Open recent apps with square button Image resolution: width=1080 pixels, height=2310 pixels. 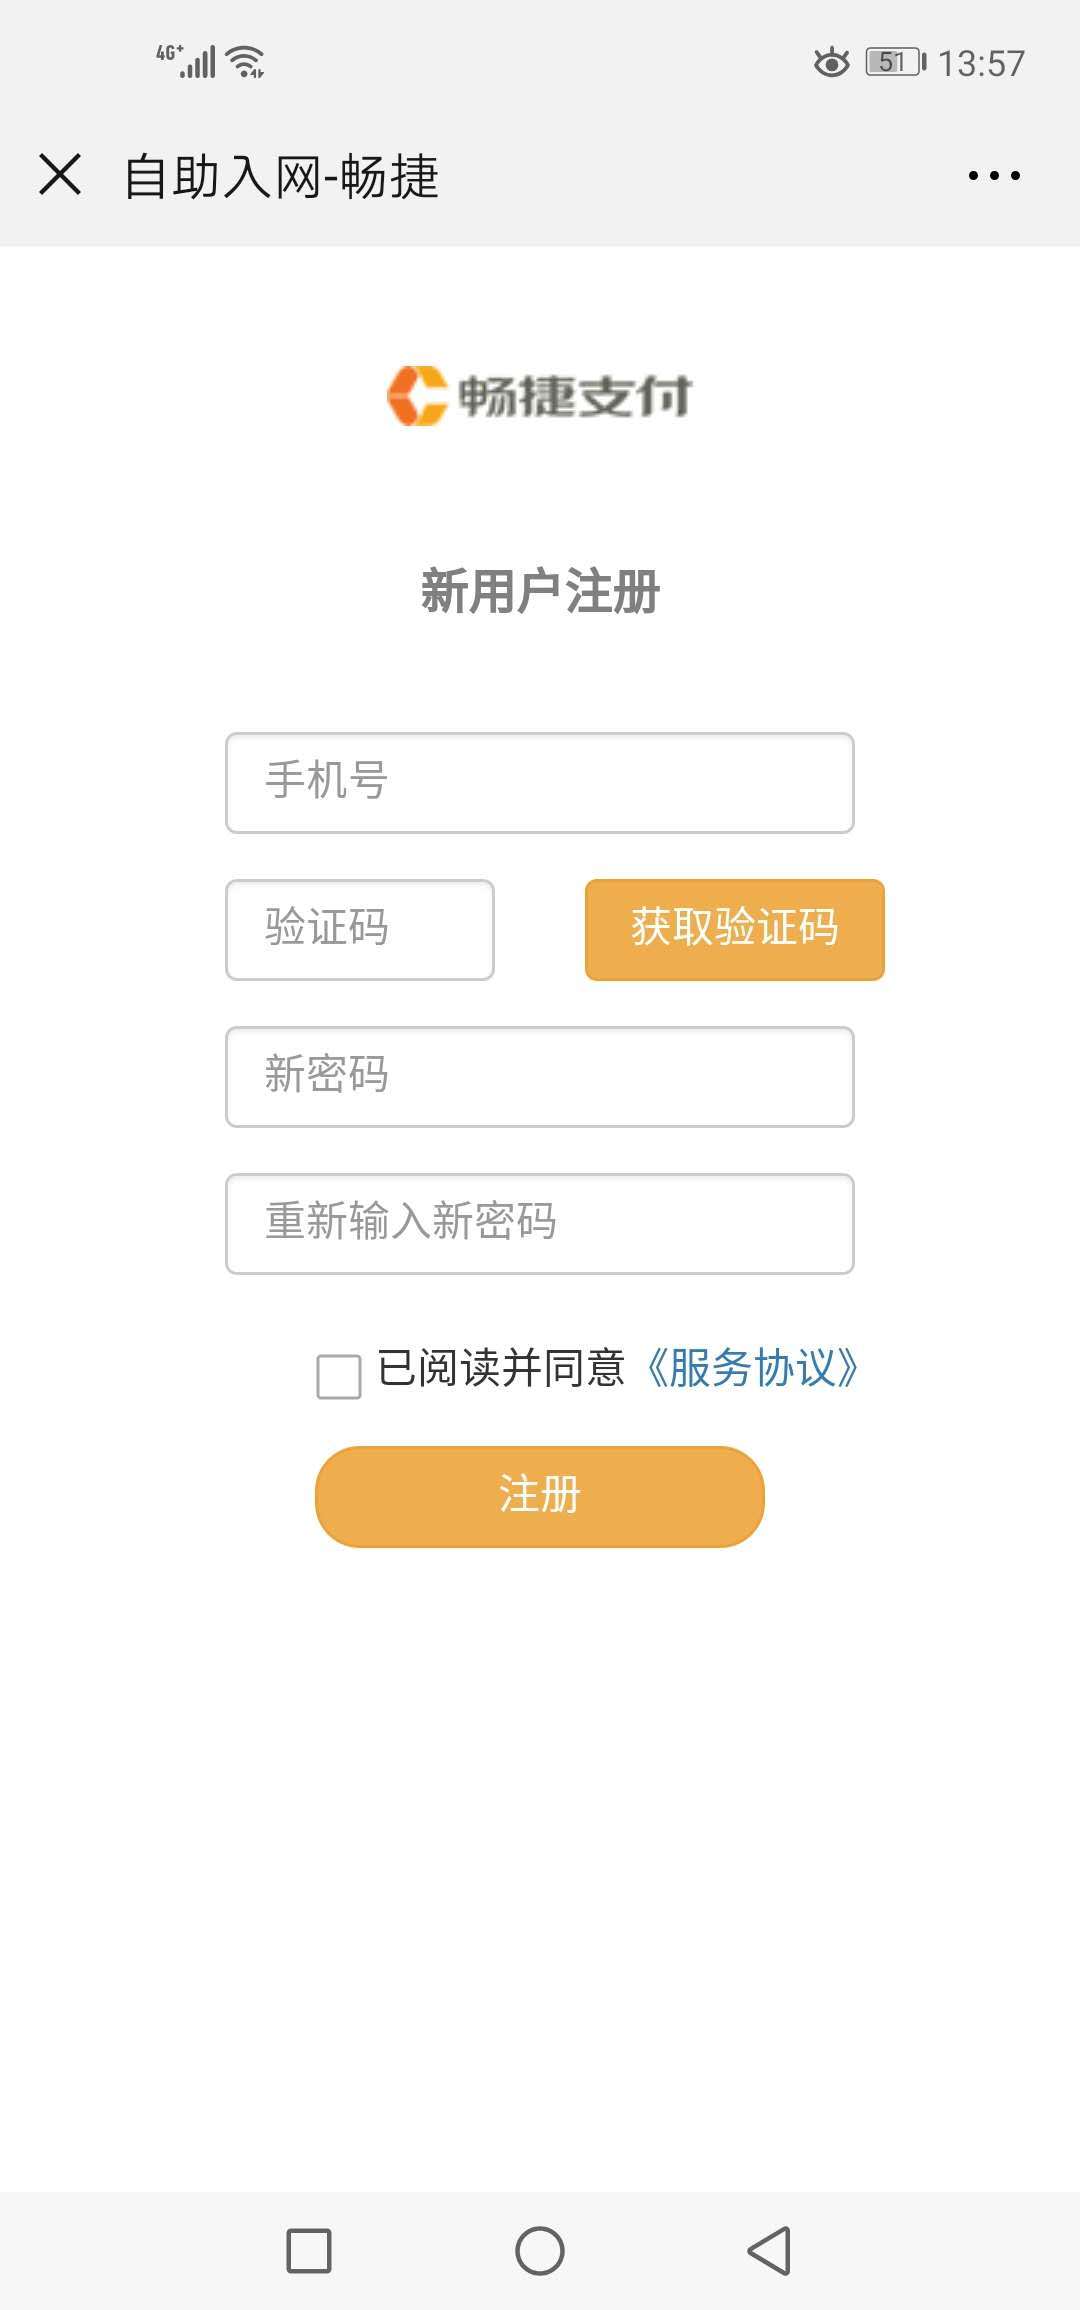[x=309, y=2251]
